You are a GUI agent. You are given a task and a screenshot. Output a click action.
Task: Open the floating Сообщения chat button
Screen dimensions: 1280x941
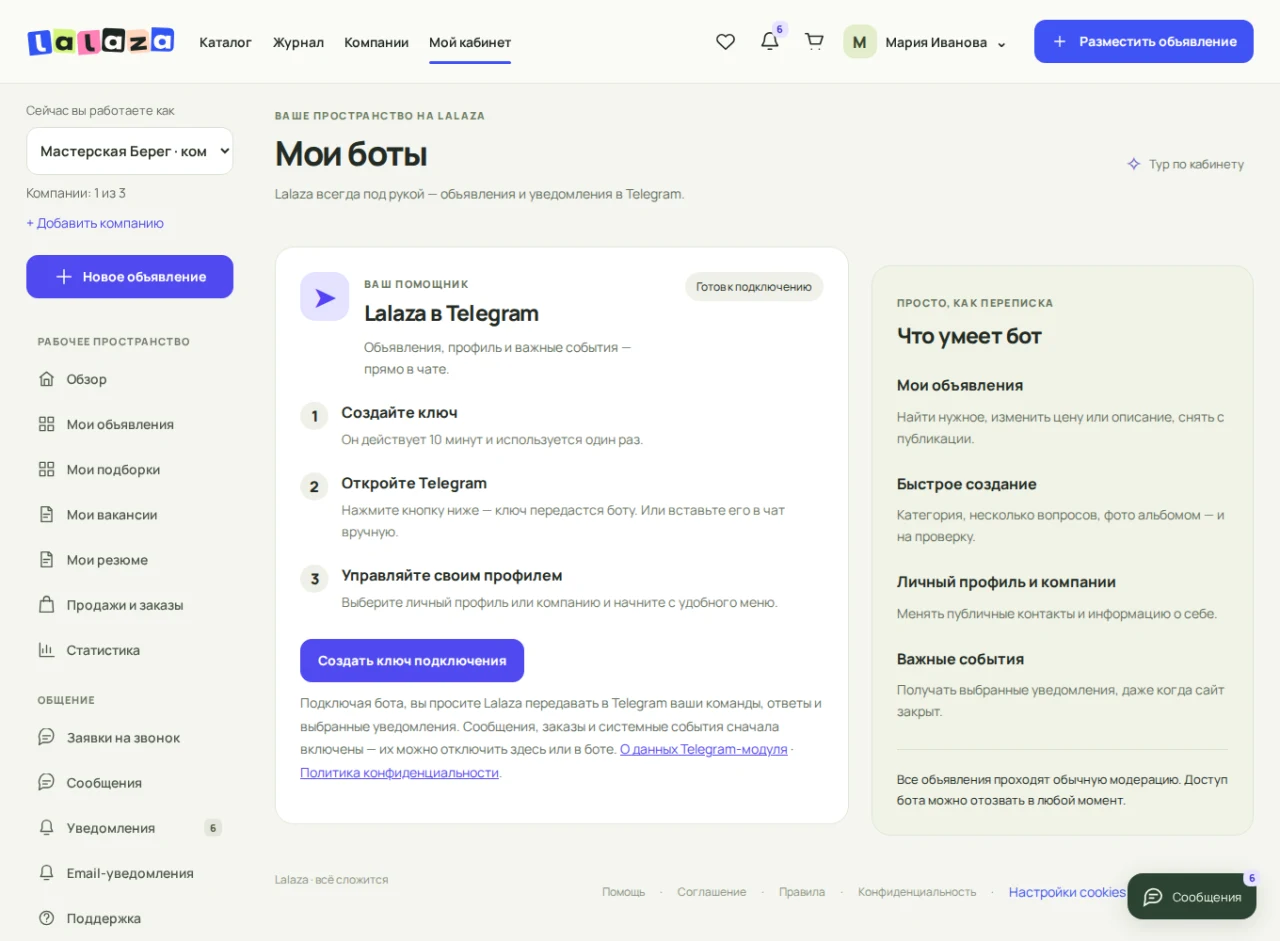tap(1192, 897)
